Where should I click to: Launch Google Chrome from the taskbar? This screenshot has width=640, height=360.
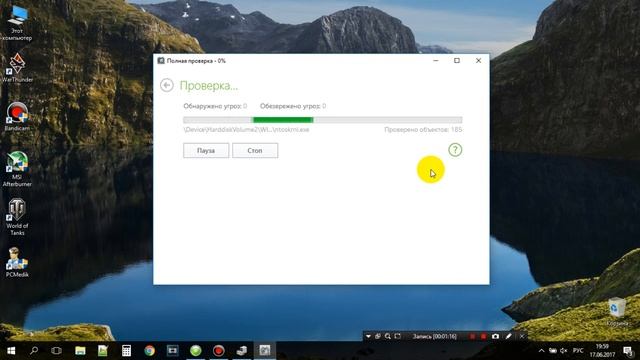click(149, 351)
